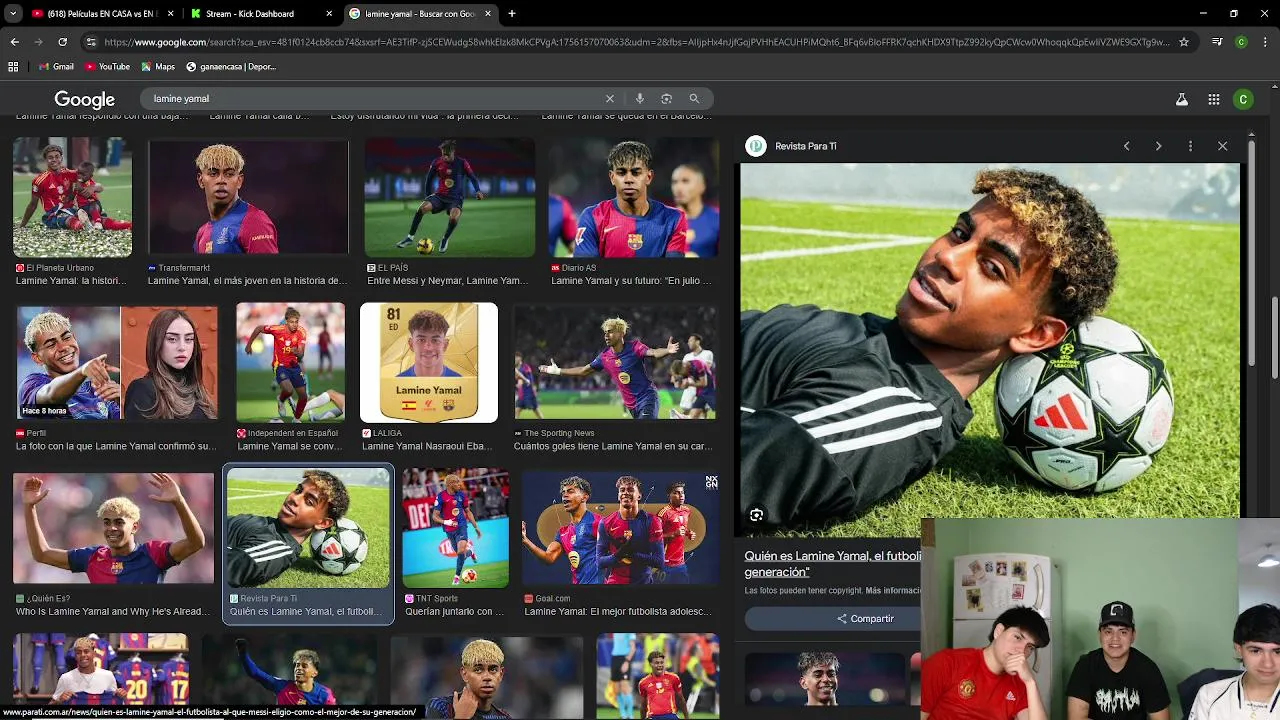1280x720 pixels.
Task: Click Revista Para Ti source in preview header
Action: [x=806, y=146]
